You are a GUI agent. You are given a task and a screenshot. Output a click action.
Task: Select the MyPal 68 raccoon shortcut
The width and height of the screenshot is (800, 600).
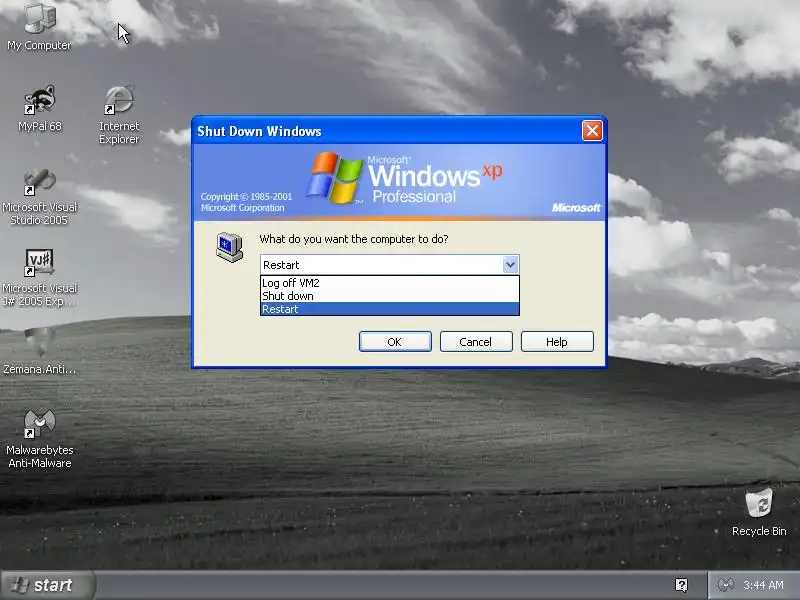(39, 108)
